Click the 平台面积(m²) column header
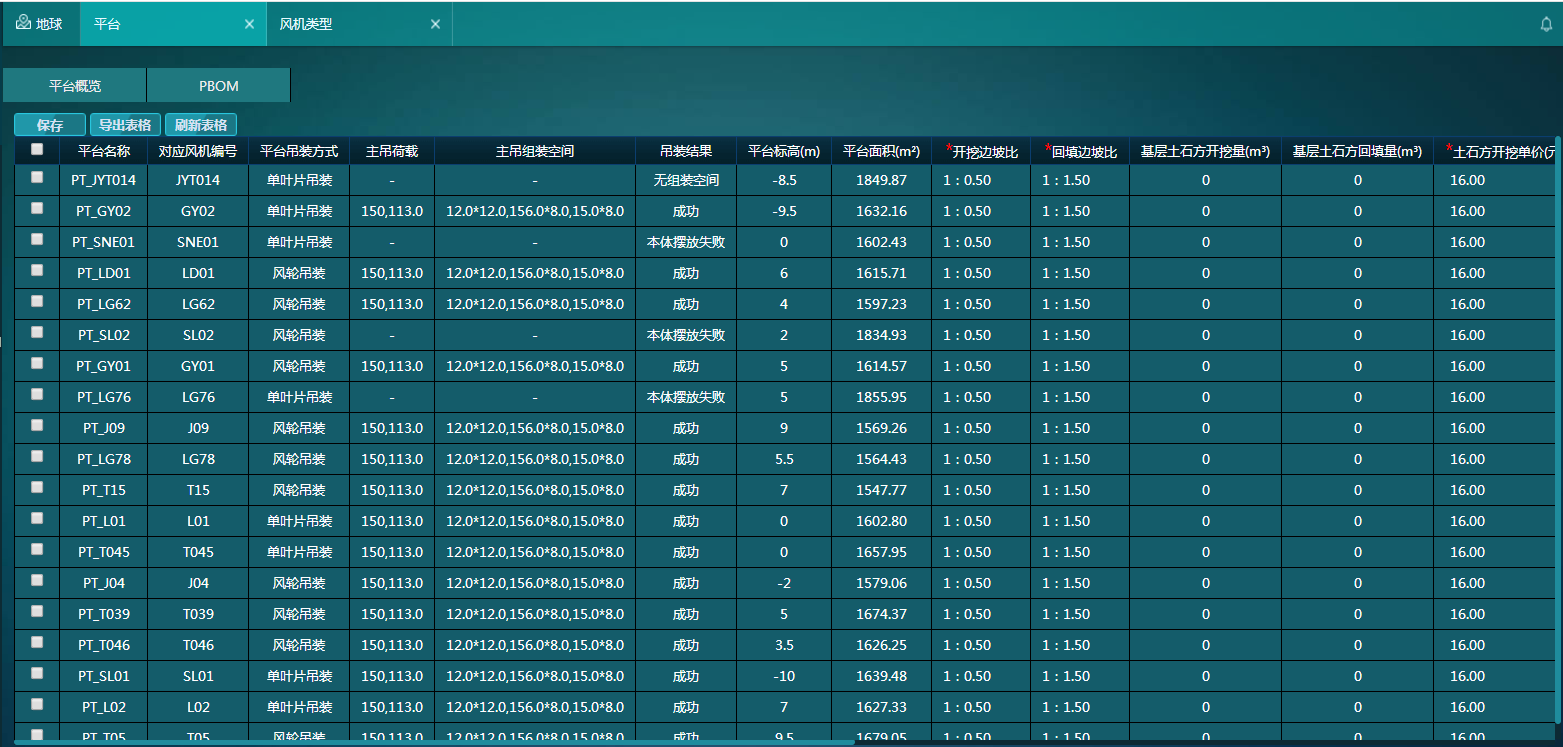The width and height of the screenshot is (1563, 747). pos(881,151)
